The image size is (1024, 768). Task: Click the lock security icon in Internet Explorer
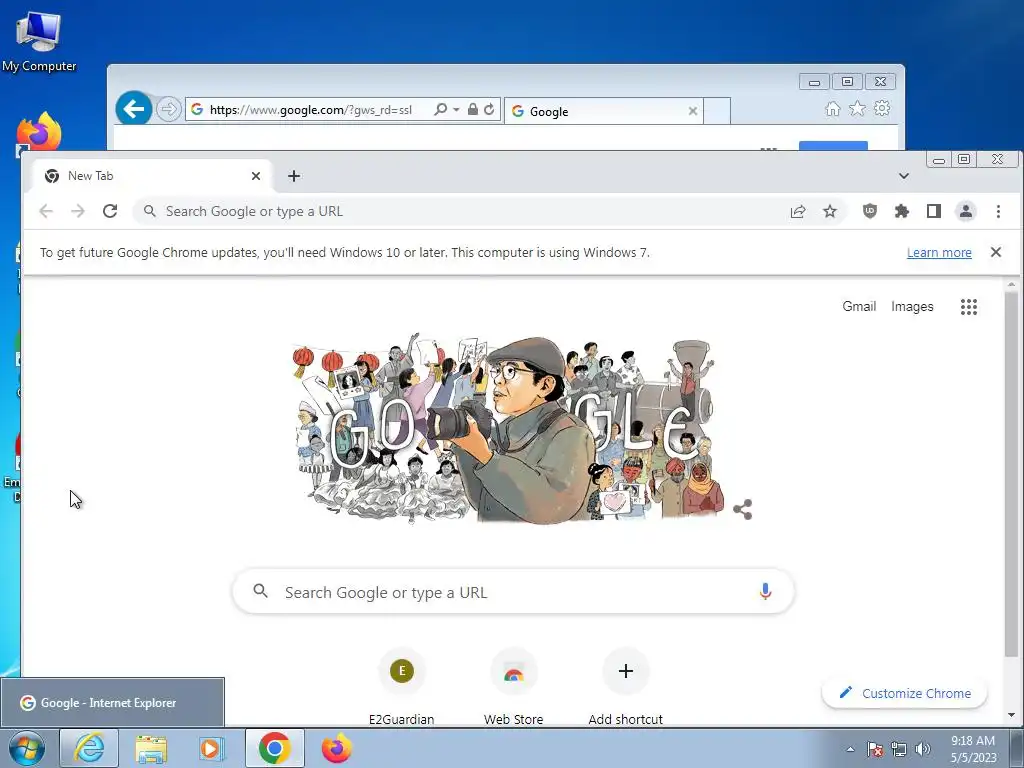click(x=473, y=109)
